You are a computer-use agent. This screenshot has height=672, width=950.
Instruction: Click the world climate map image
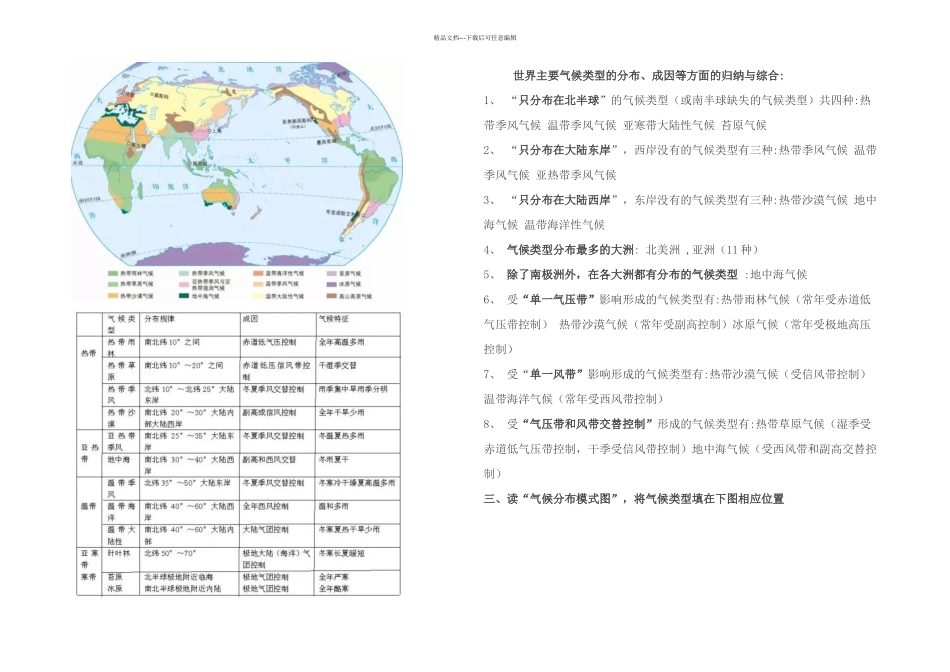237,164
